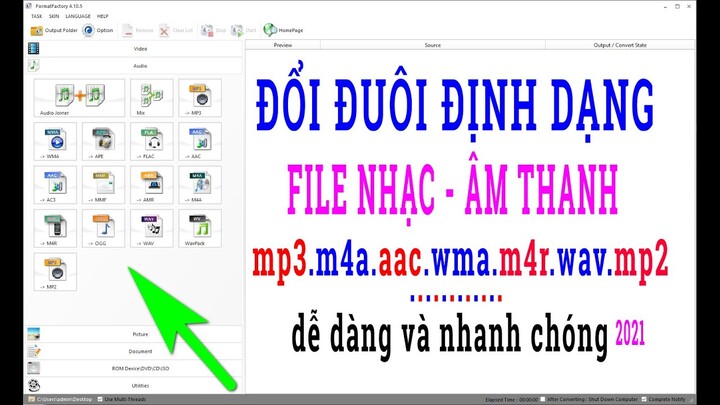Expand the ROM Device\DVD\CD\ISO category
Viewport: 720px width, 405px height.
(x=134, y=368)
